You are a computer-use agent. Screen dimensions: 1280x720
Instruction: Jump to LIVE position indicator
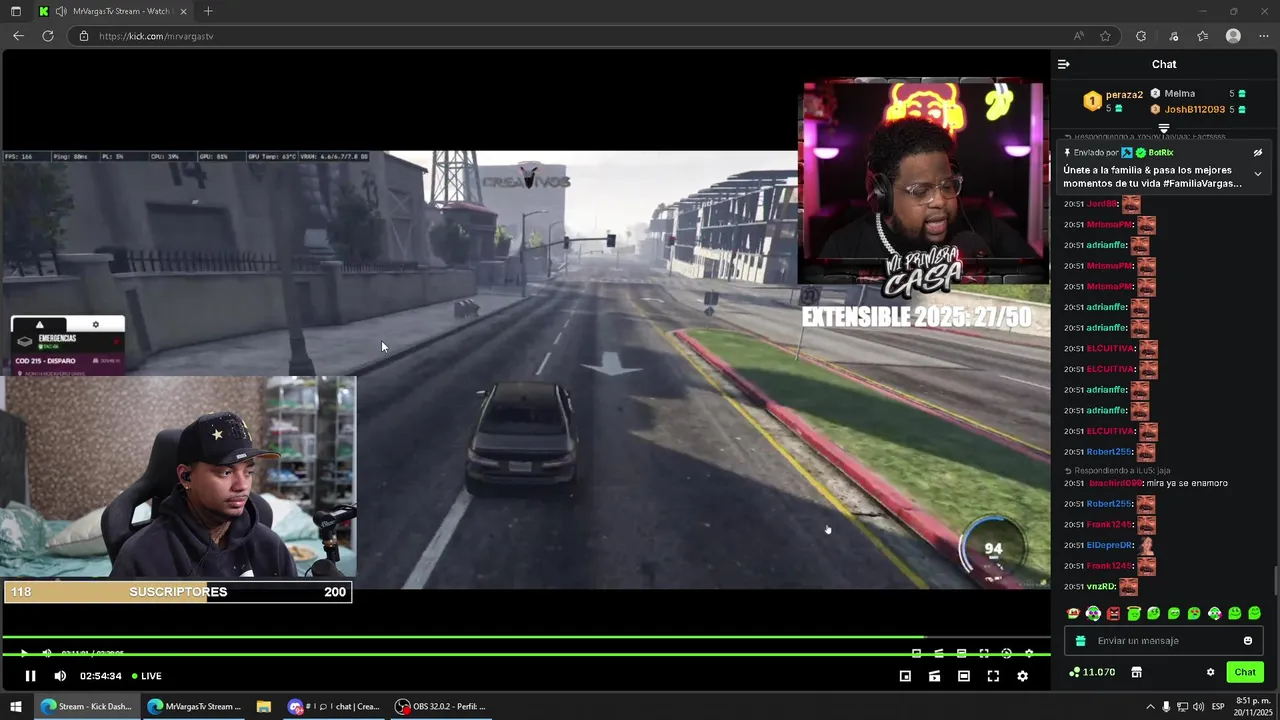(x=146, y=676)
